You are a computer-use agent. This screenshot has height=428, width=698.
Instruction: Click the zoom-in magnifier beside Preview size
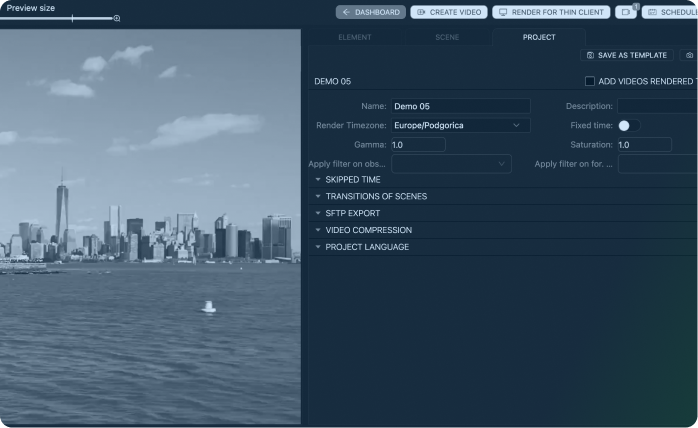(x=117, y=18)
